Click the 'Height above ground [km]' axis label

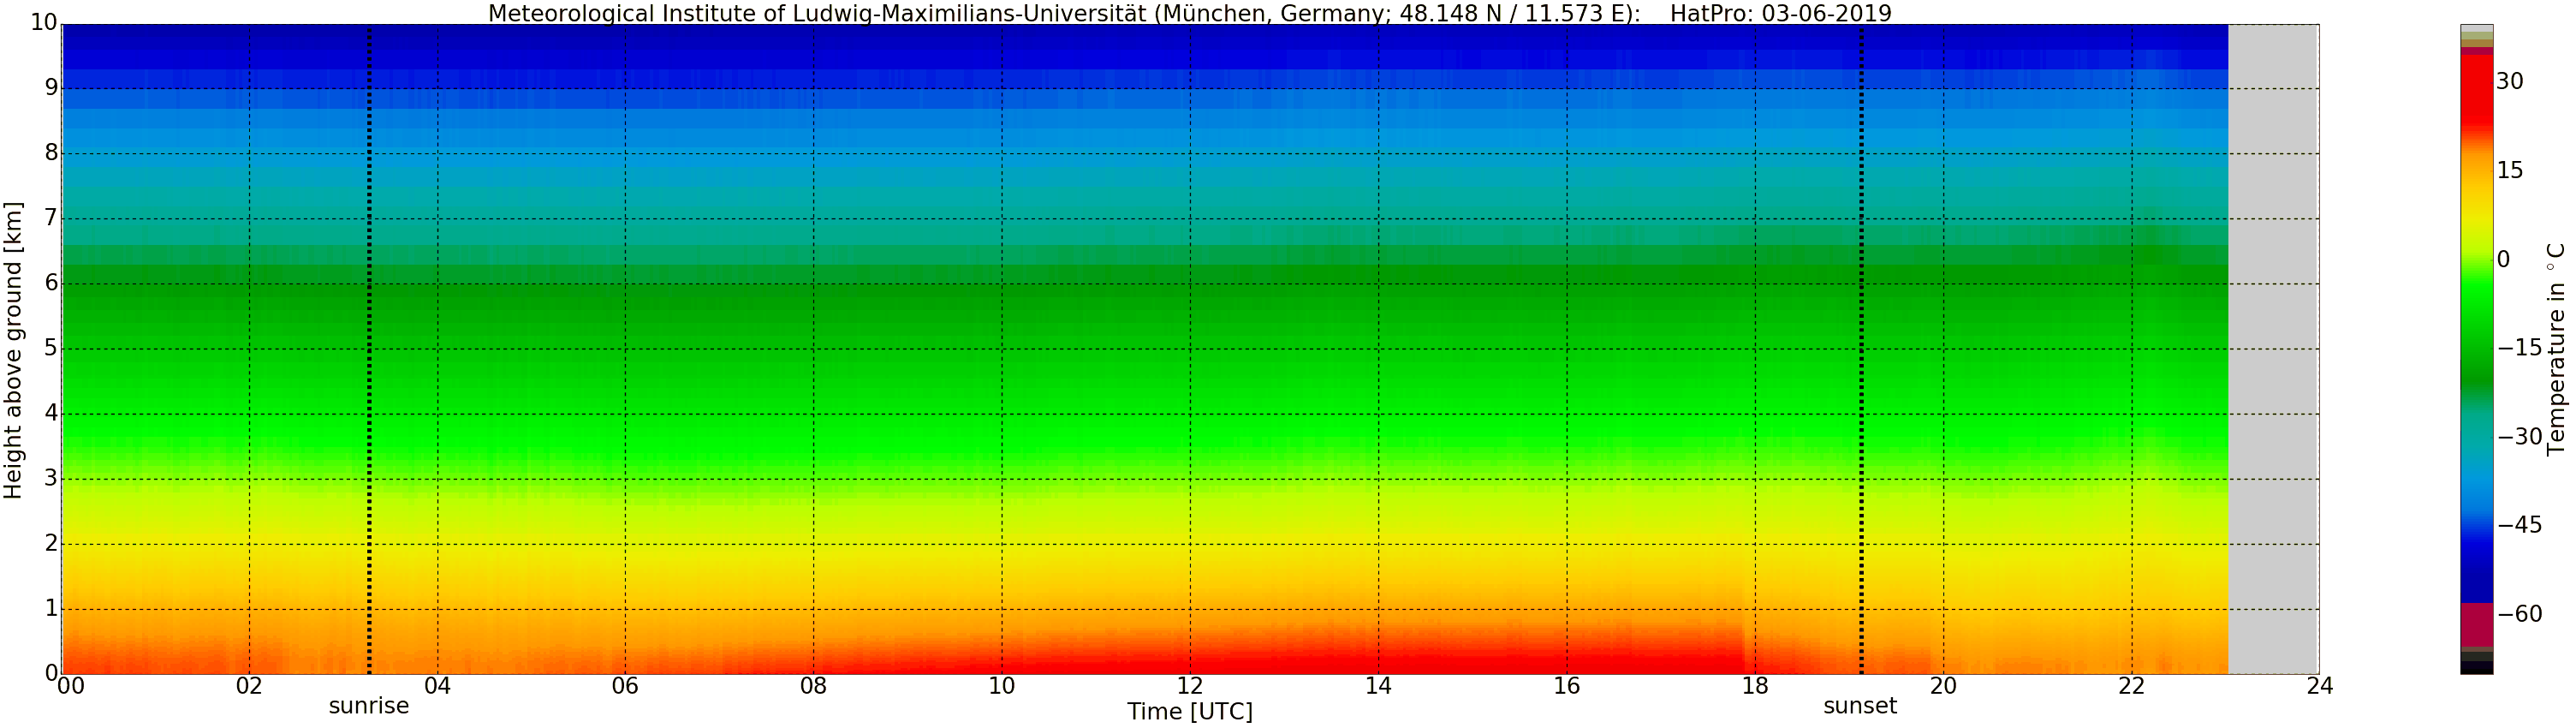click(13, 350)
